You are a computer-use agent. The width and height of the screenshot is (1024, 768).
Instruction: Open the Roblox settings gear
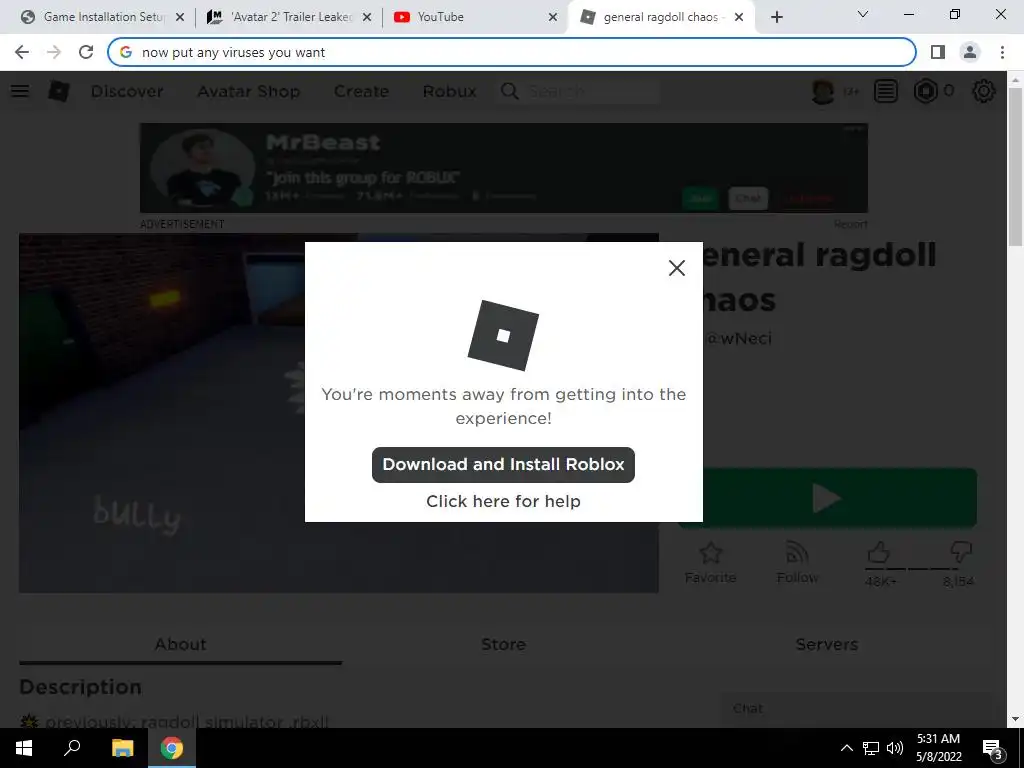tap(984, 91)
